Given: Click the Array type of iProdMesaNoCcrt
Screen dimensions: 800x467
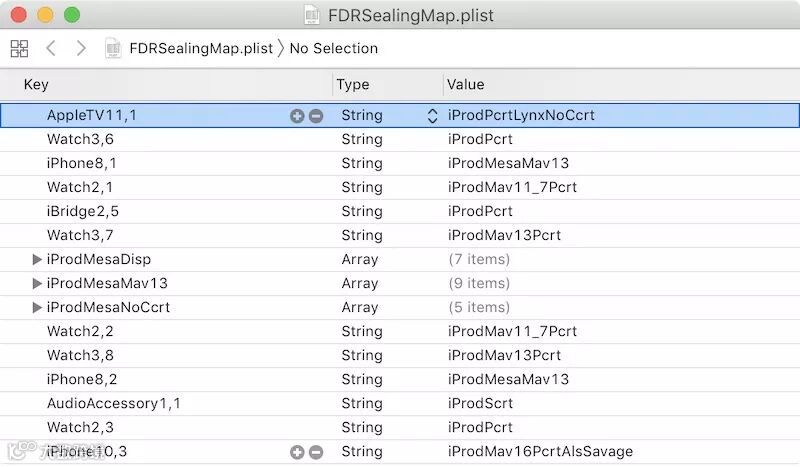Looking at the screenshot, I should pos(360,307).
